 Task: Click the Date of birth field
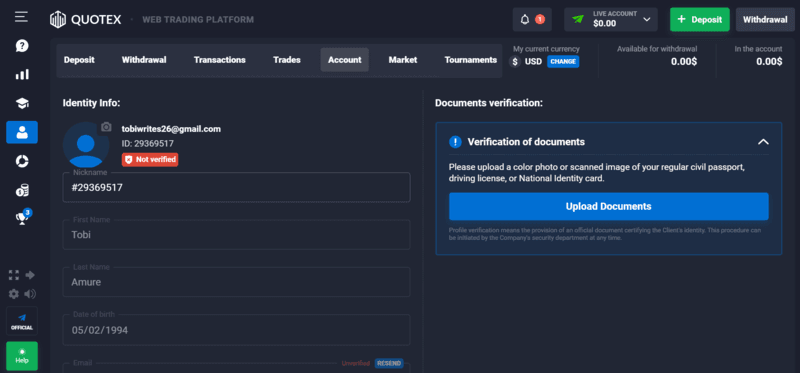[236, 330]
